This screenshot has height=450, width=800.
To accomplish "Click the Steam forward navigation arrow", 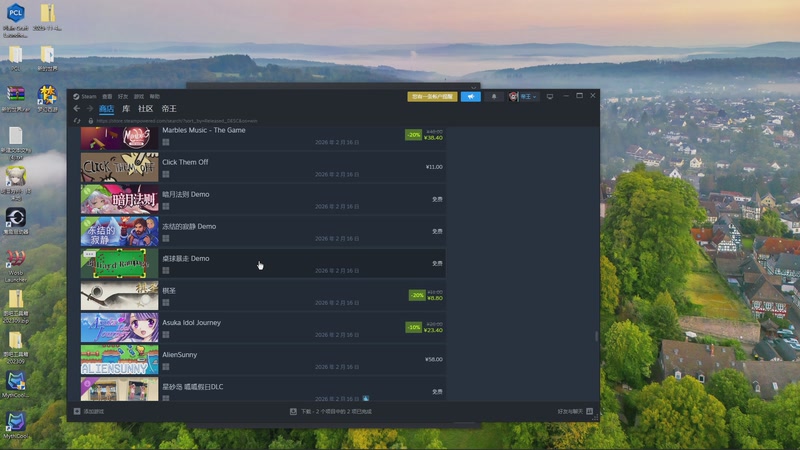I will (90, 109).
